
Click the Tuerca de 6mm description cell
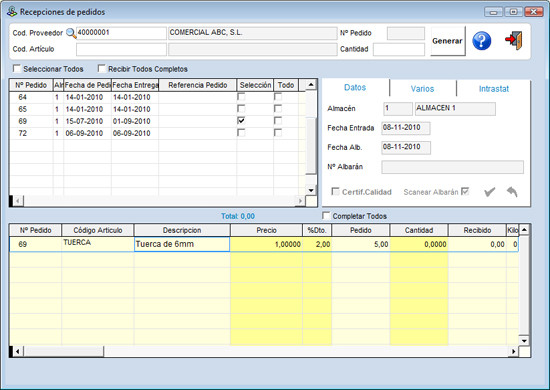click(x=182, y=244)
